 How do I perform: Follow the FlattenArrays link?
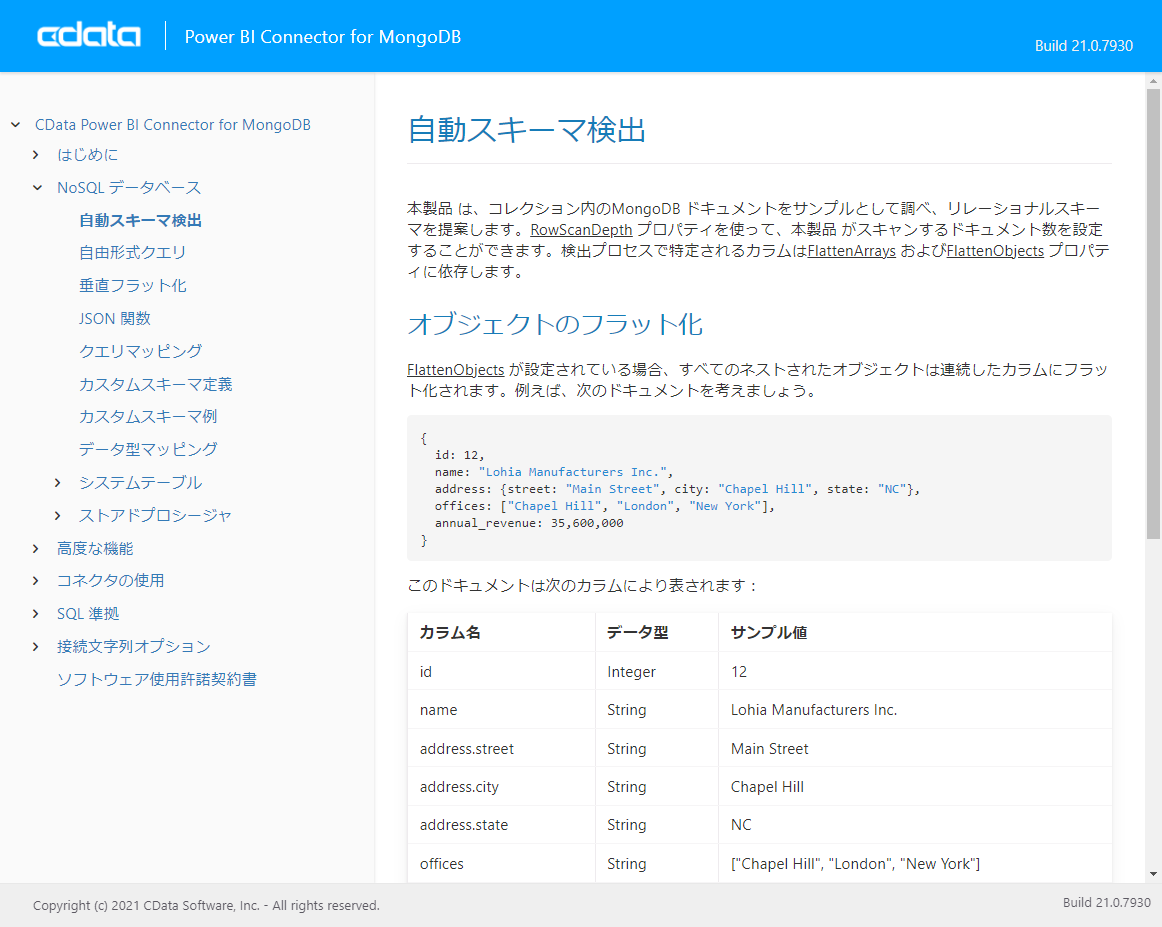[x=851, y=251]
